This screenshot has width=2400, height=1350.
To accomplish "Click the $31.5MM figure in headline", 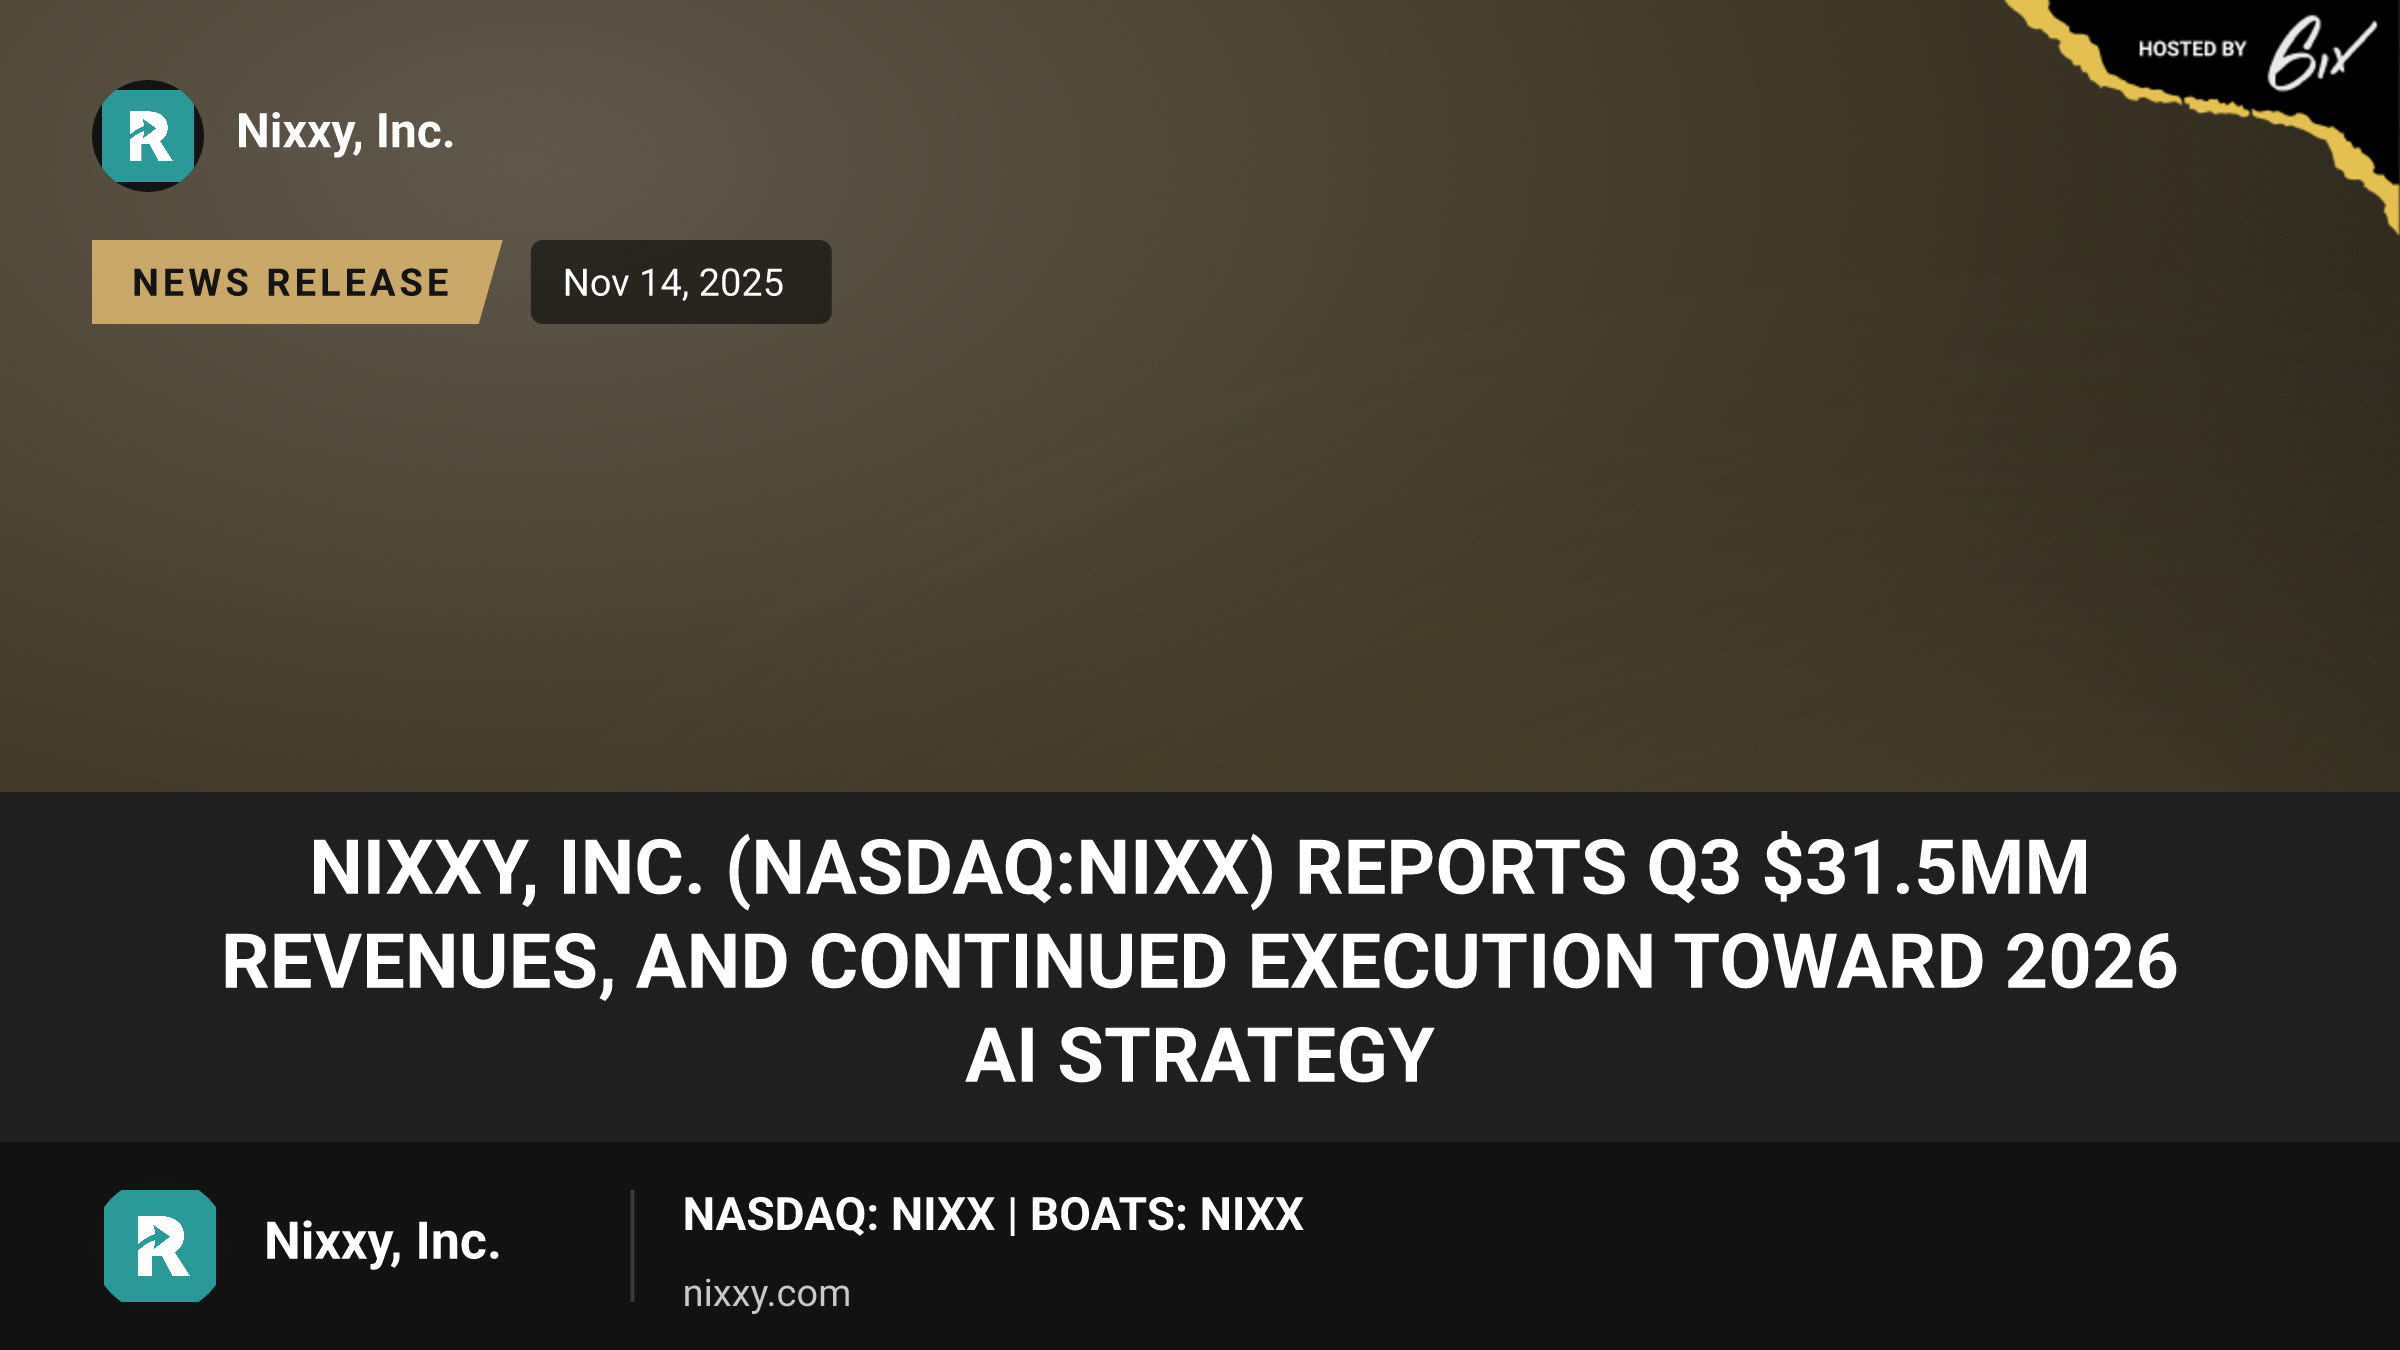I will coord(1926,868).
